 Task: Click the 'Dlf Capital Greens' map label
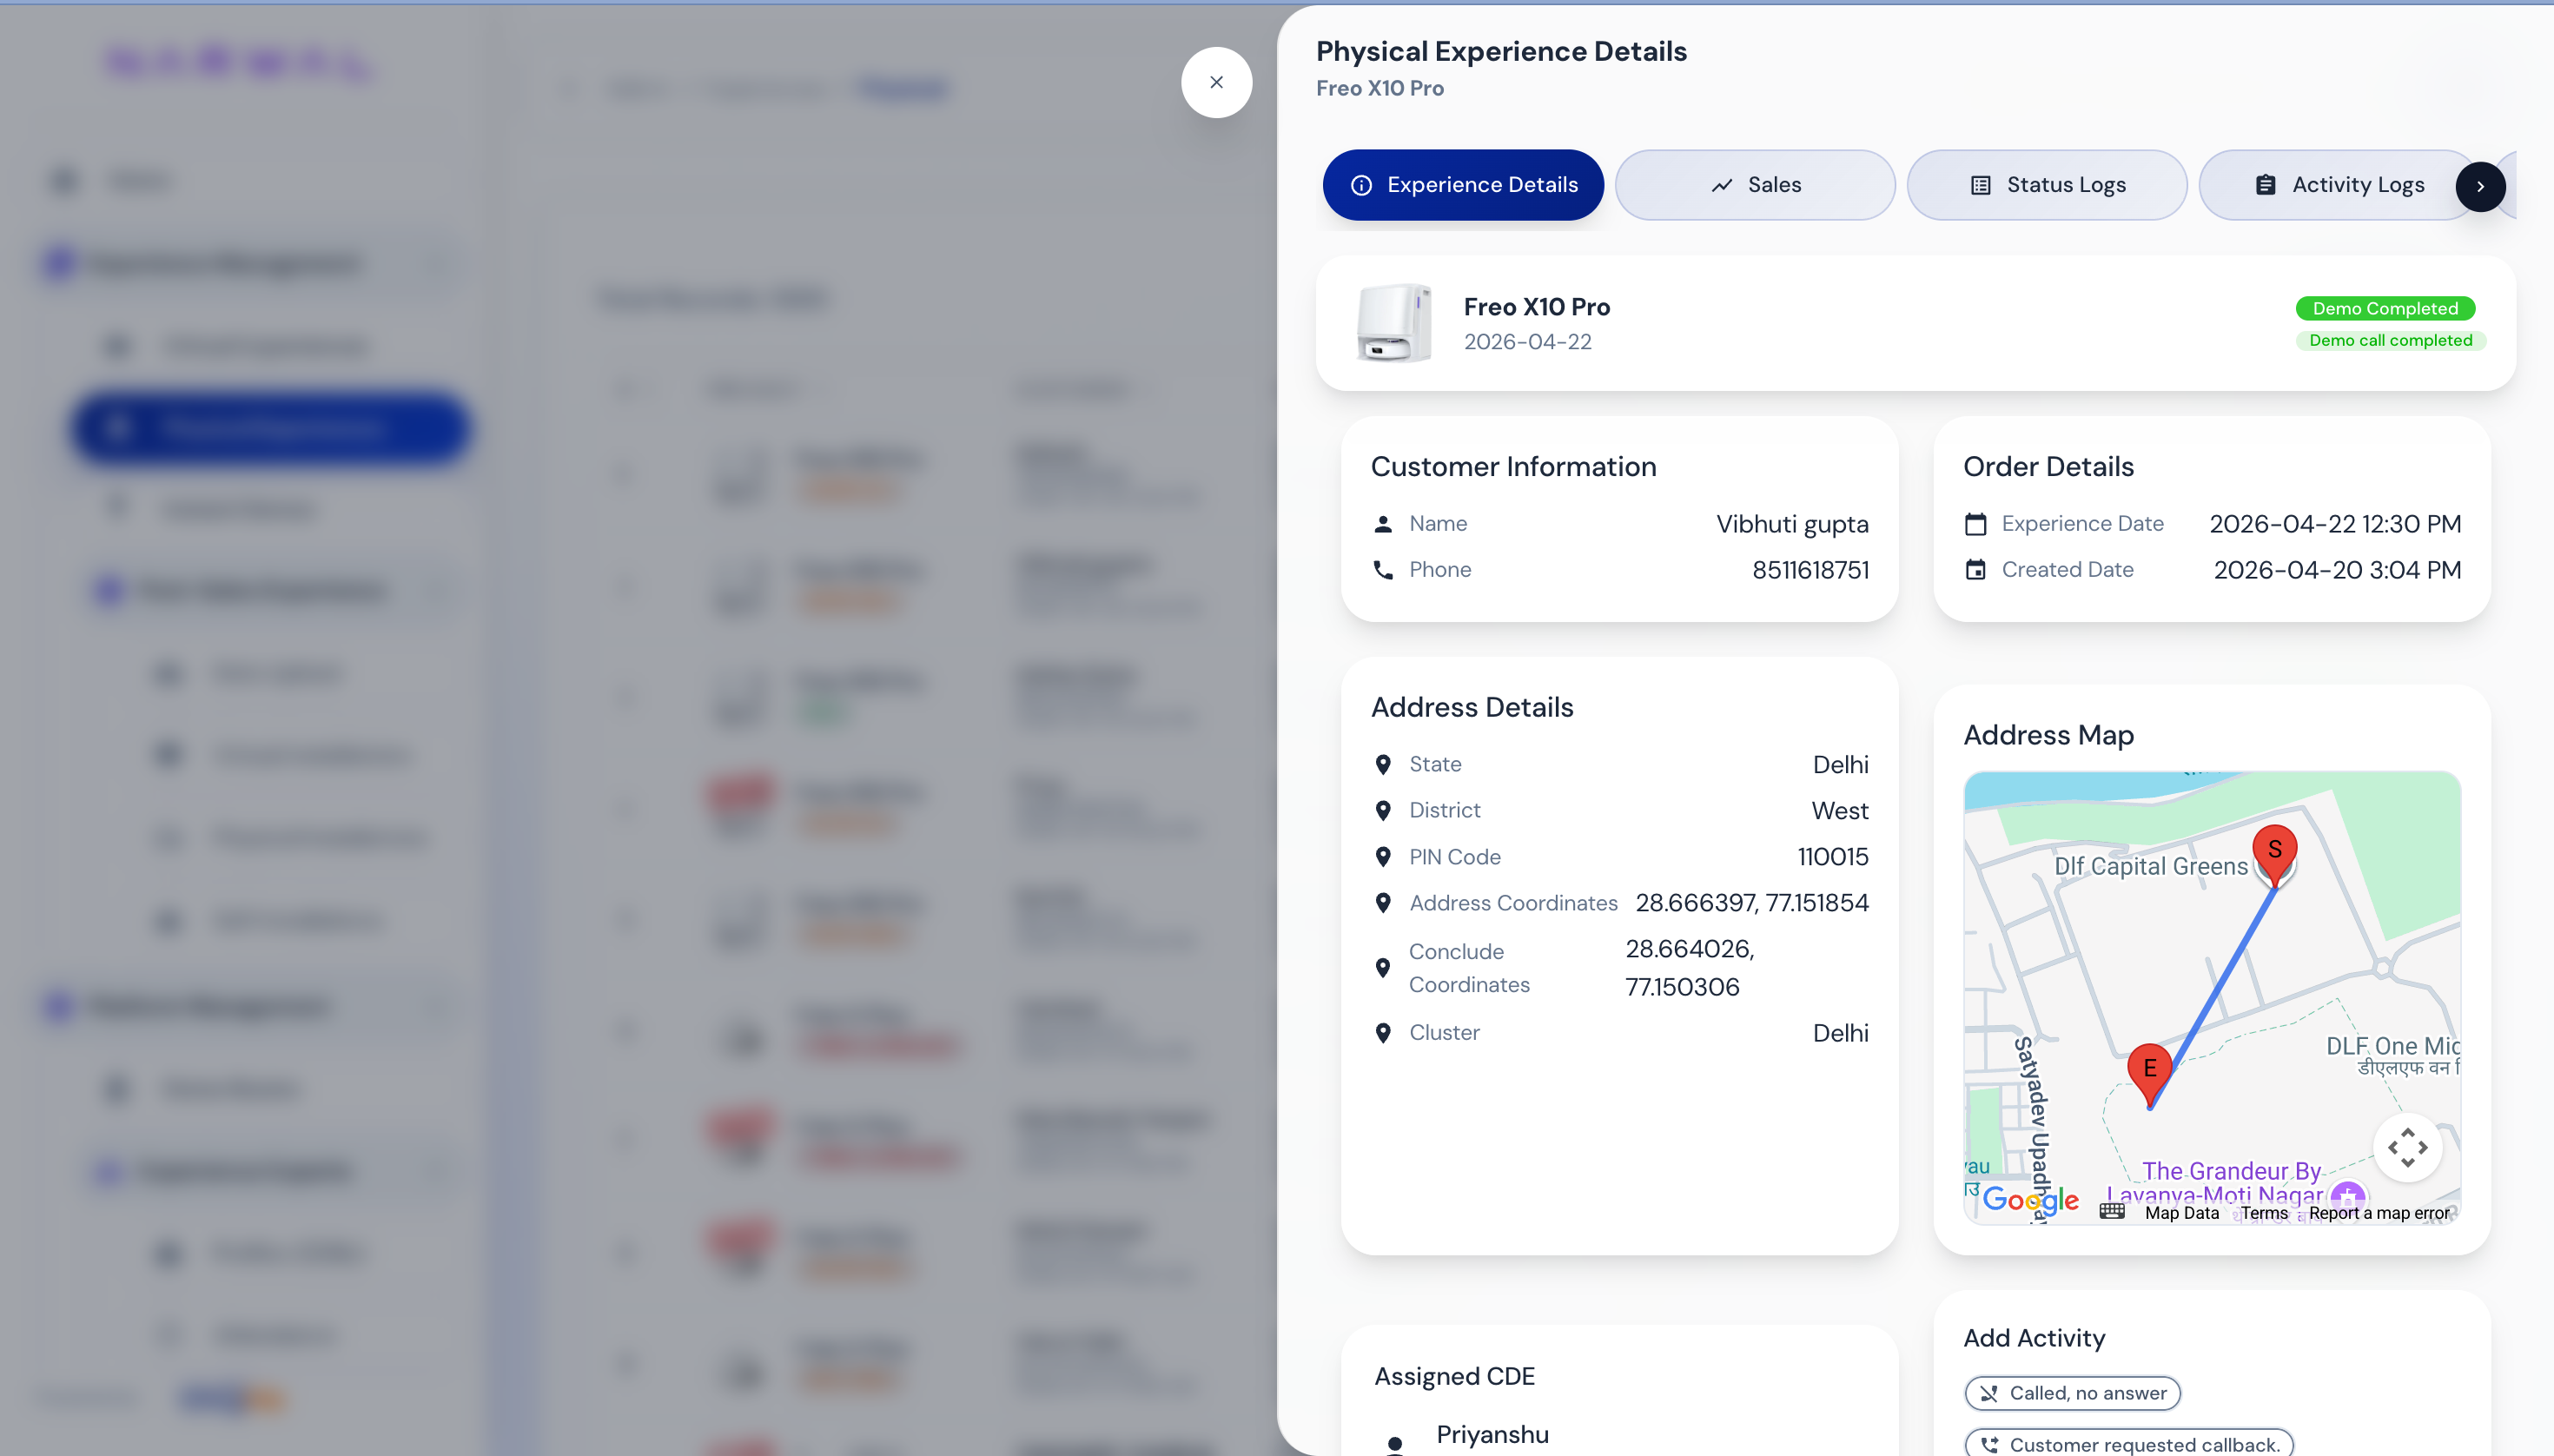click(x=2150, y=866)
